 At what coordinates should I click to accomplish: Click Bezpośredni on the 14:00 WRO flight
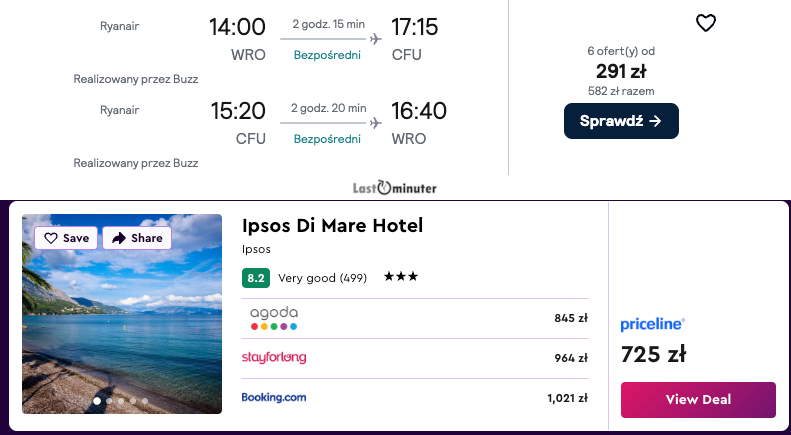pyautogui.click(x=327, y=55)
